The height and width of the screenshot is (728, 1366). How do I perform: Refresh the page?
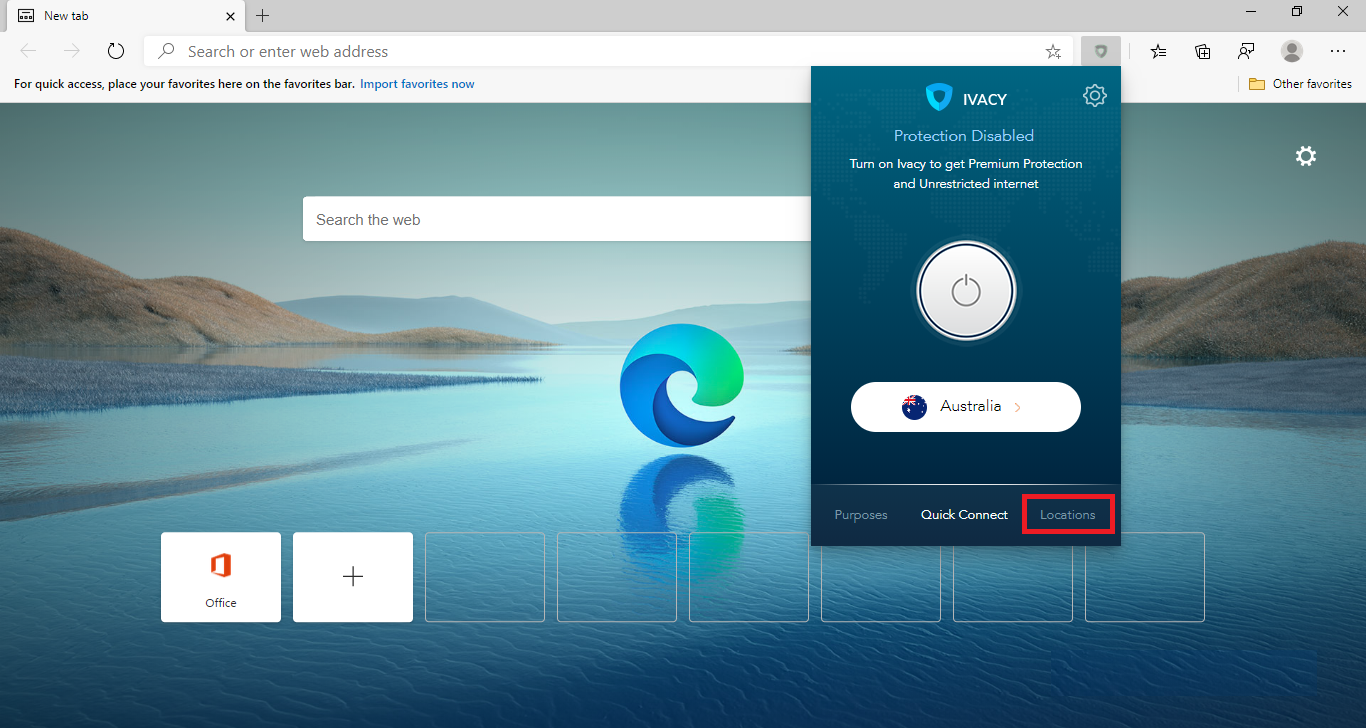(x=116, y=51)
